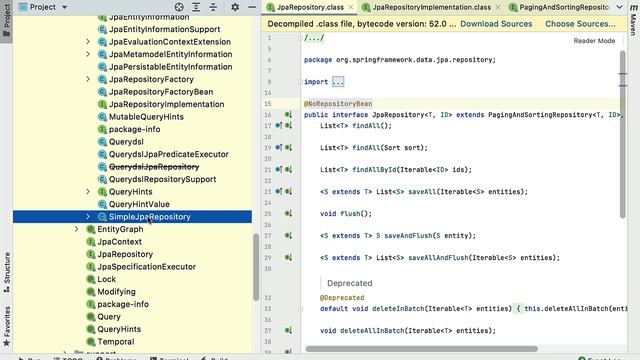Expand the JpaMetamodelEntityInformation node
Viewport: 640px width, 360px height.
(x=88, y=54)
